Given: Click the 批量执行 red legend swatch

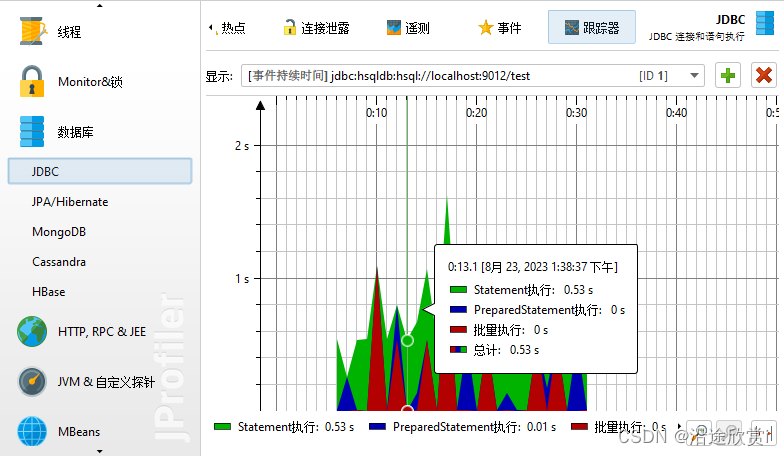Looking at the screenshot, I should click(579, 427).
